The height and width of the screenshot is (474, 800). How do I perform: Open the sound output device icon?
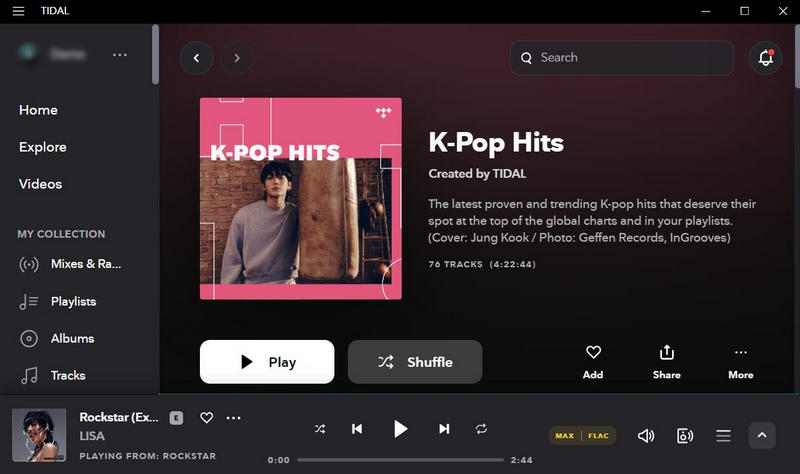click(x=685, y=436)
